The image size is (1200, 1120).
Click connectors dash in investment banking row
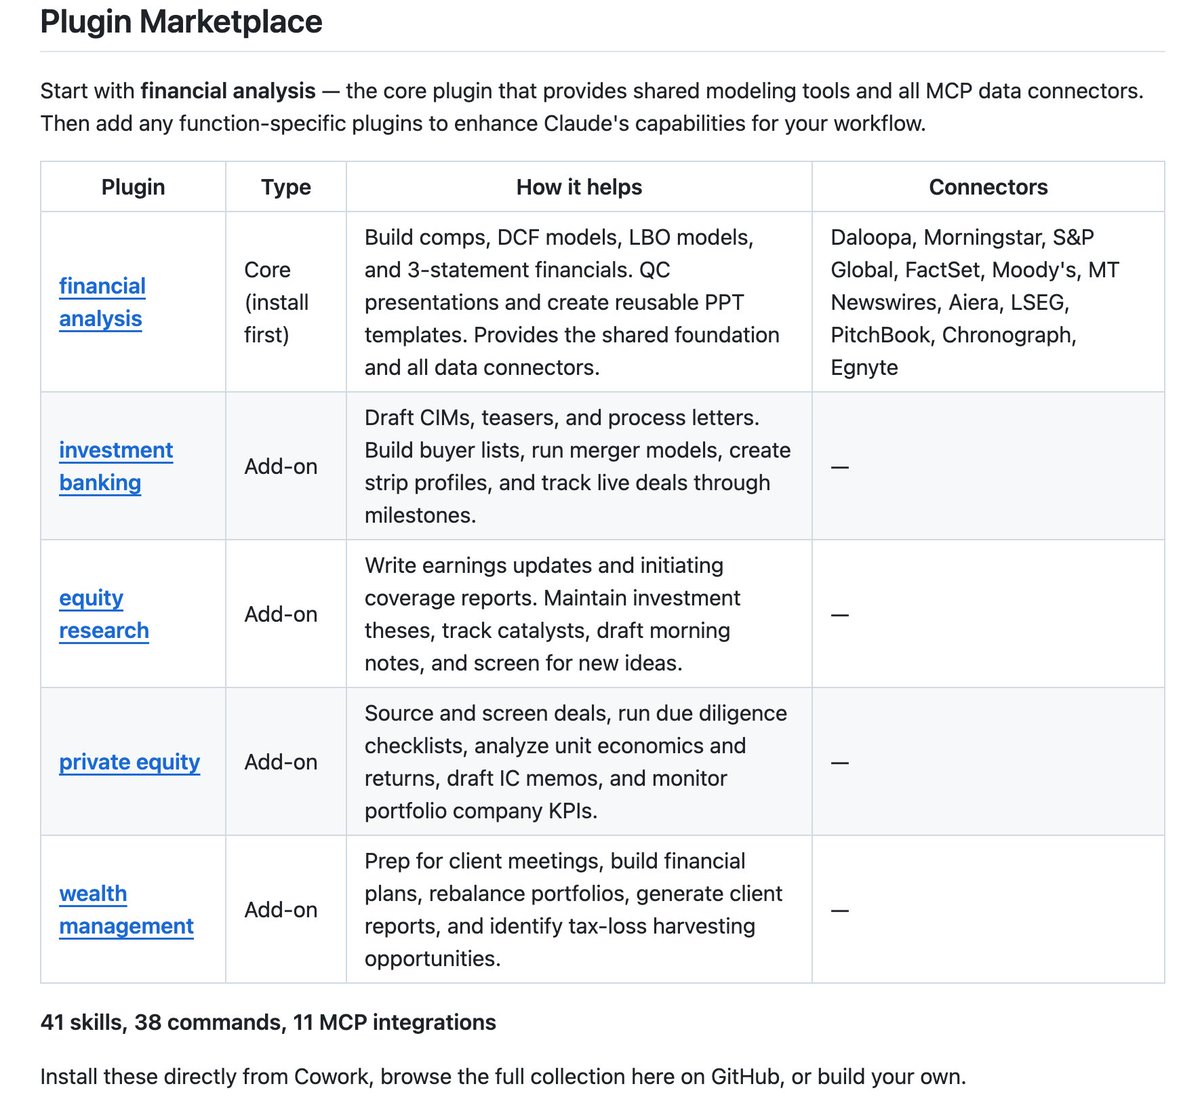pyautogui.click(x=840, y=467)
